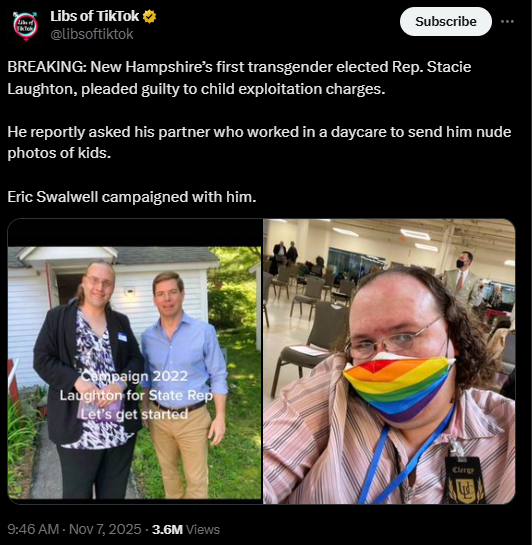Click the Nov 7, 2025 date
Image resolution: width=532 pixels, height=545 pixels.
105,529
